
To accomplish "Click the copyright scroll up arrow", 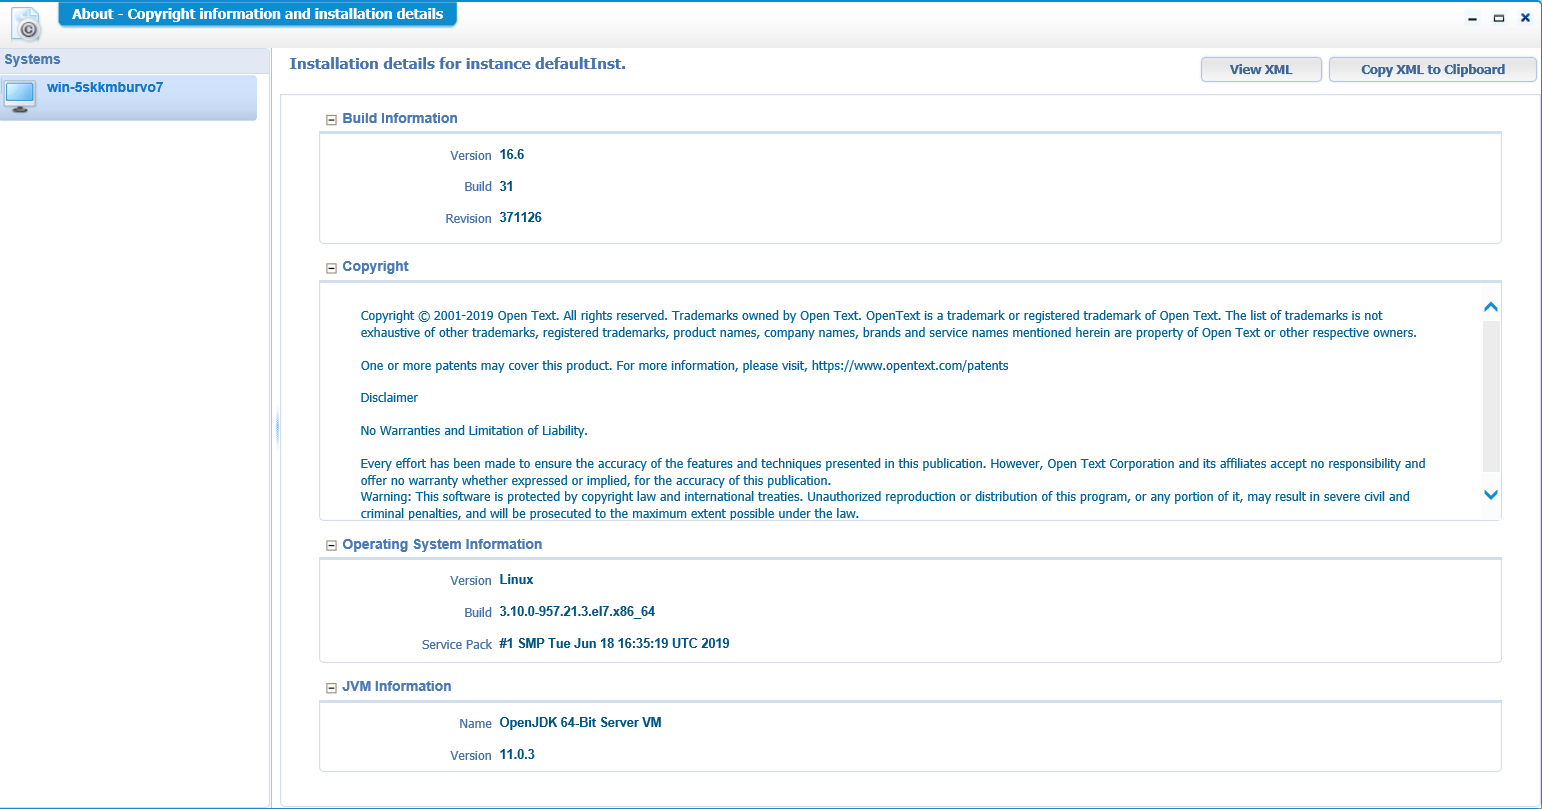I will click(1490, 307).
